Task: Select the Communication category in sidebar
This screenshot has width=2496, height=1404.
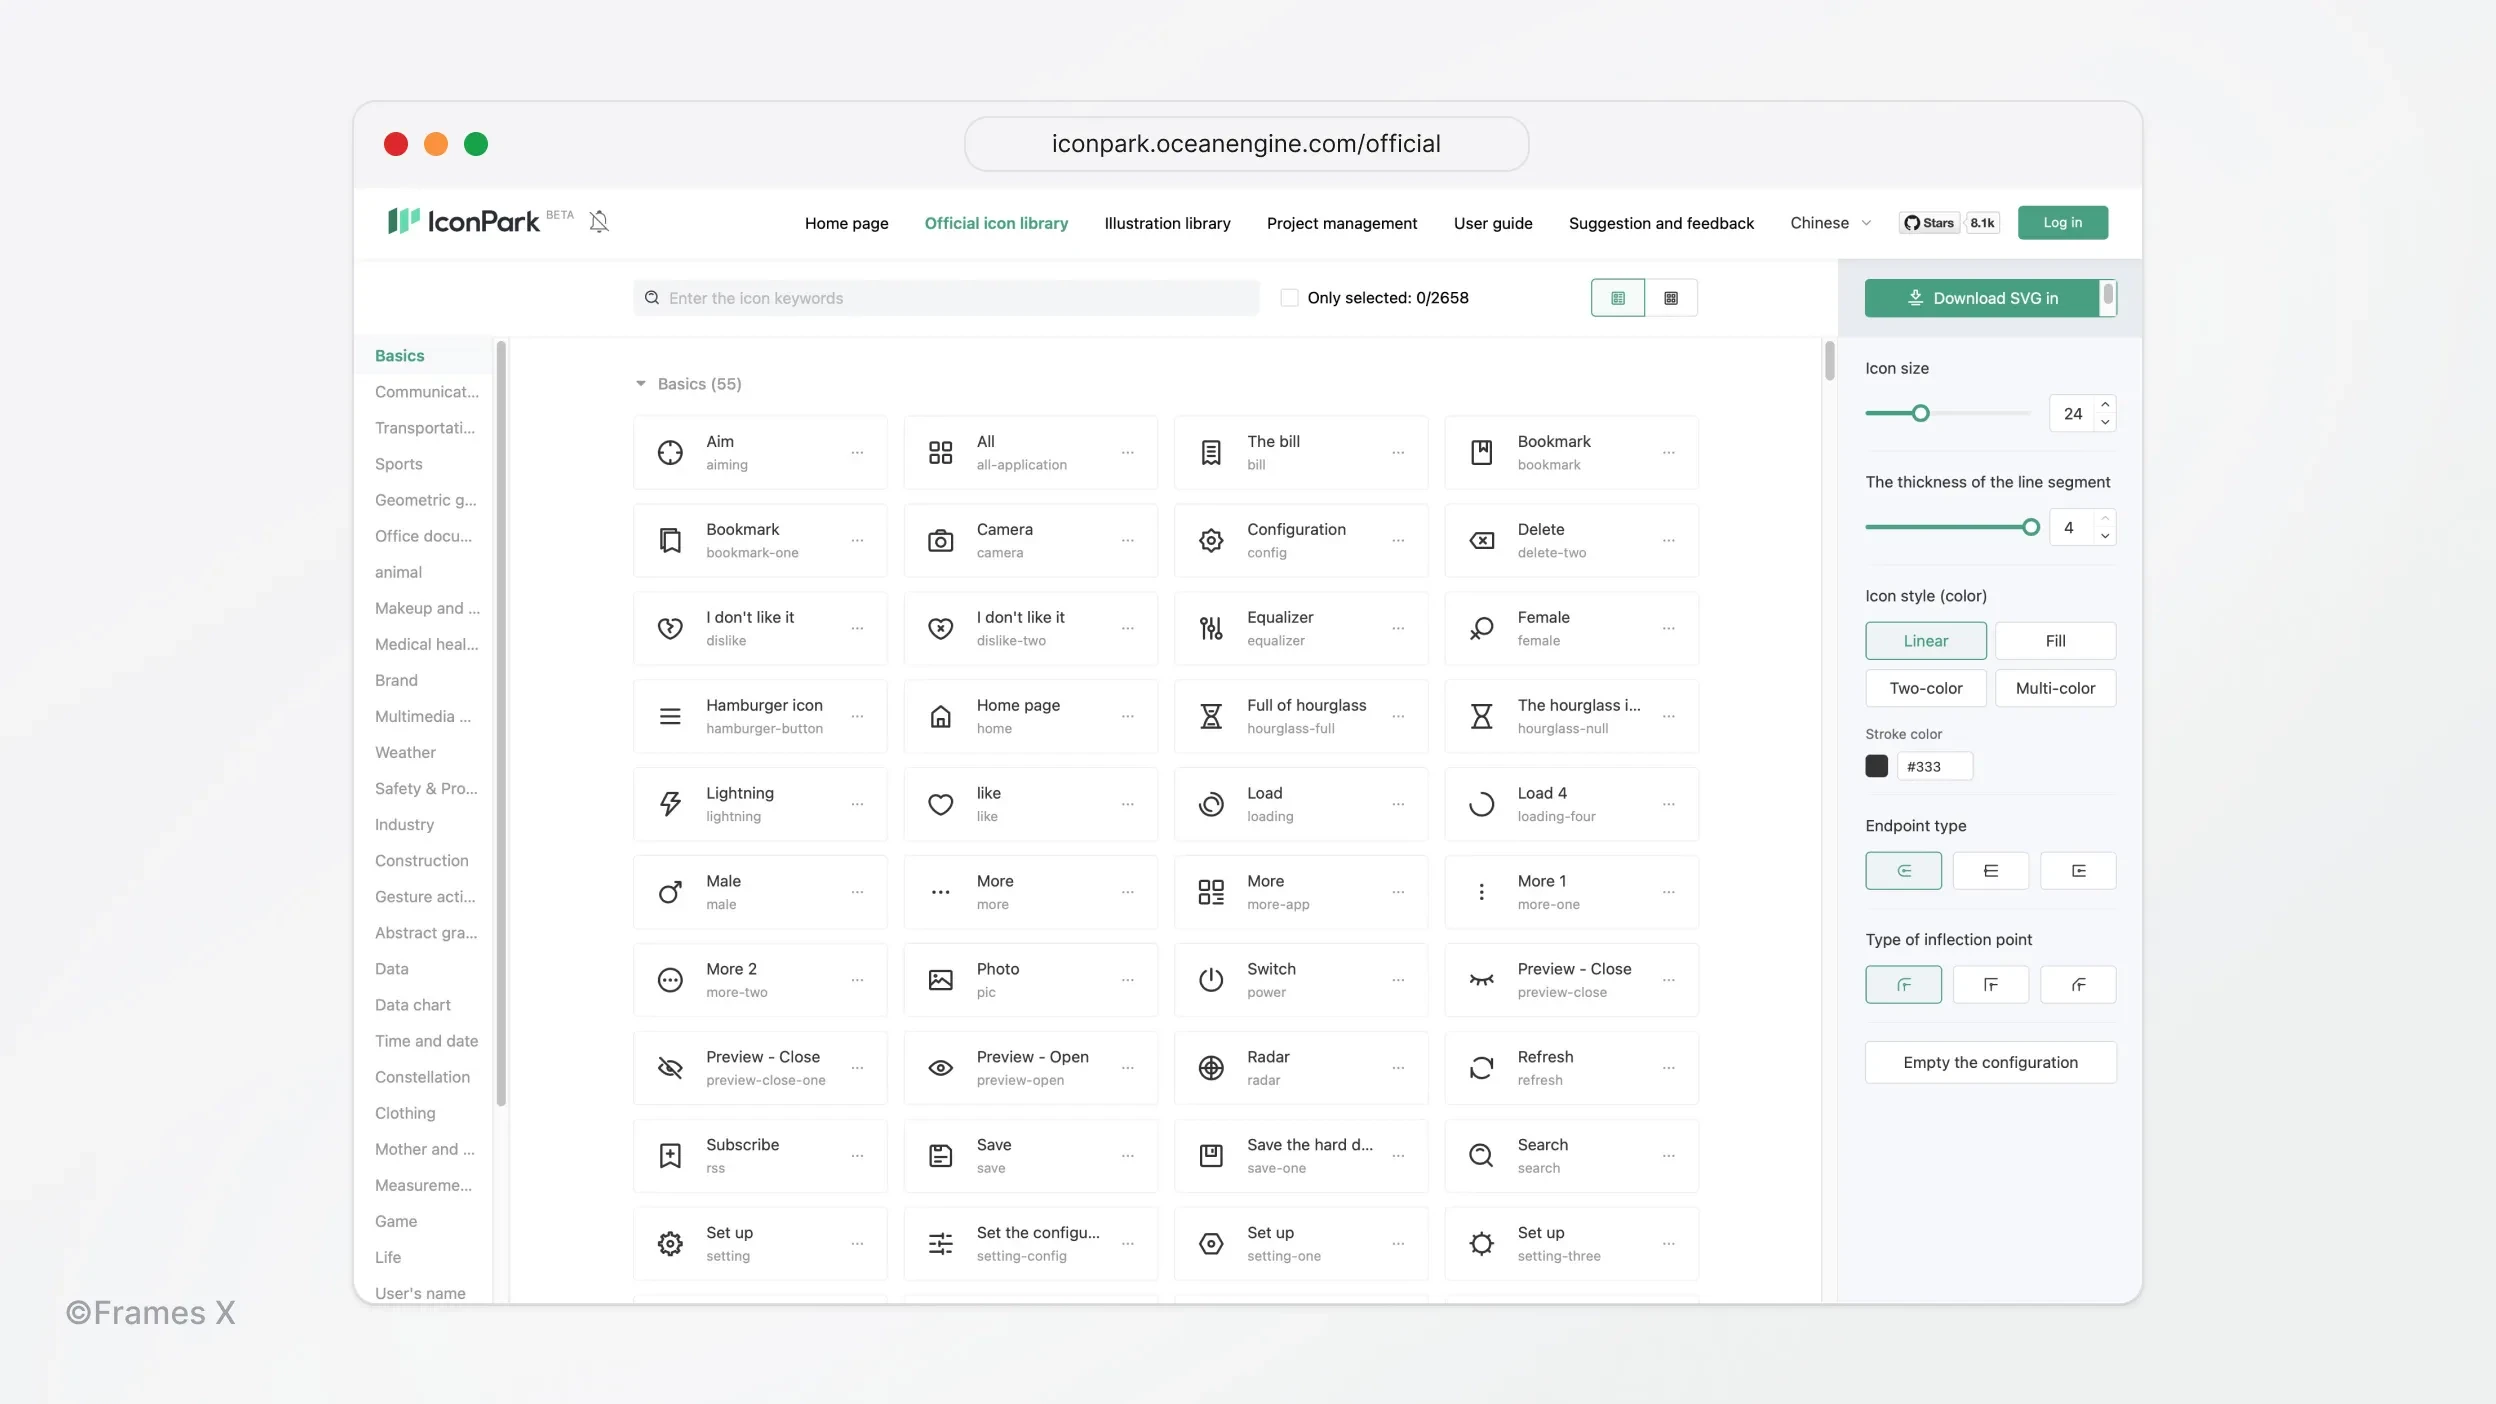Action: tap(426, 392)
